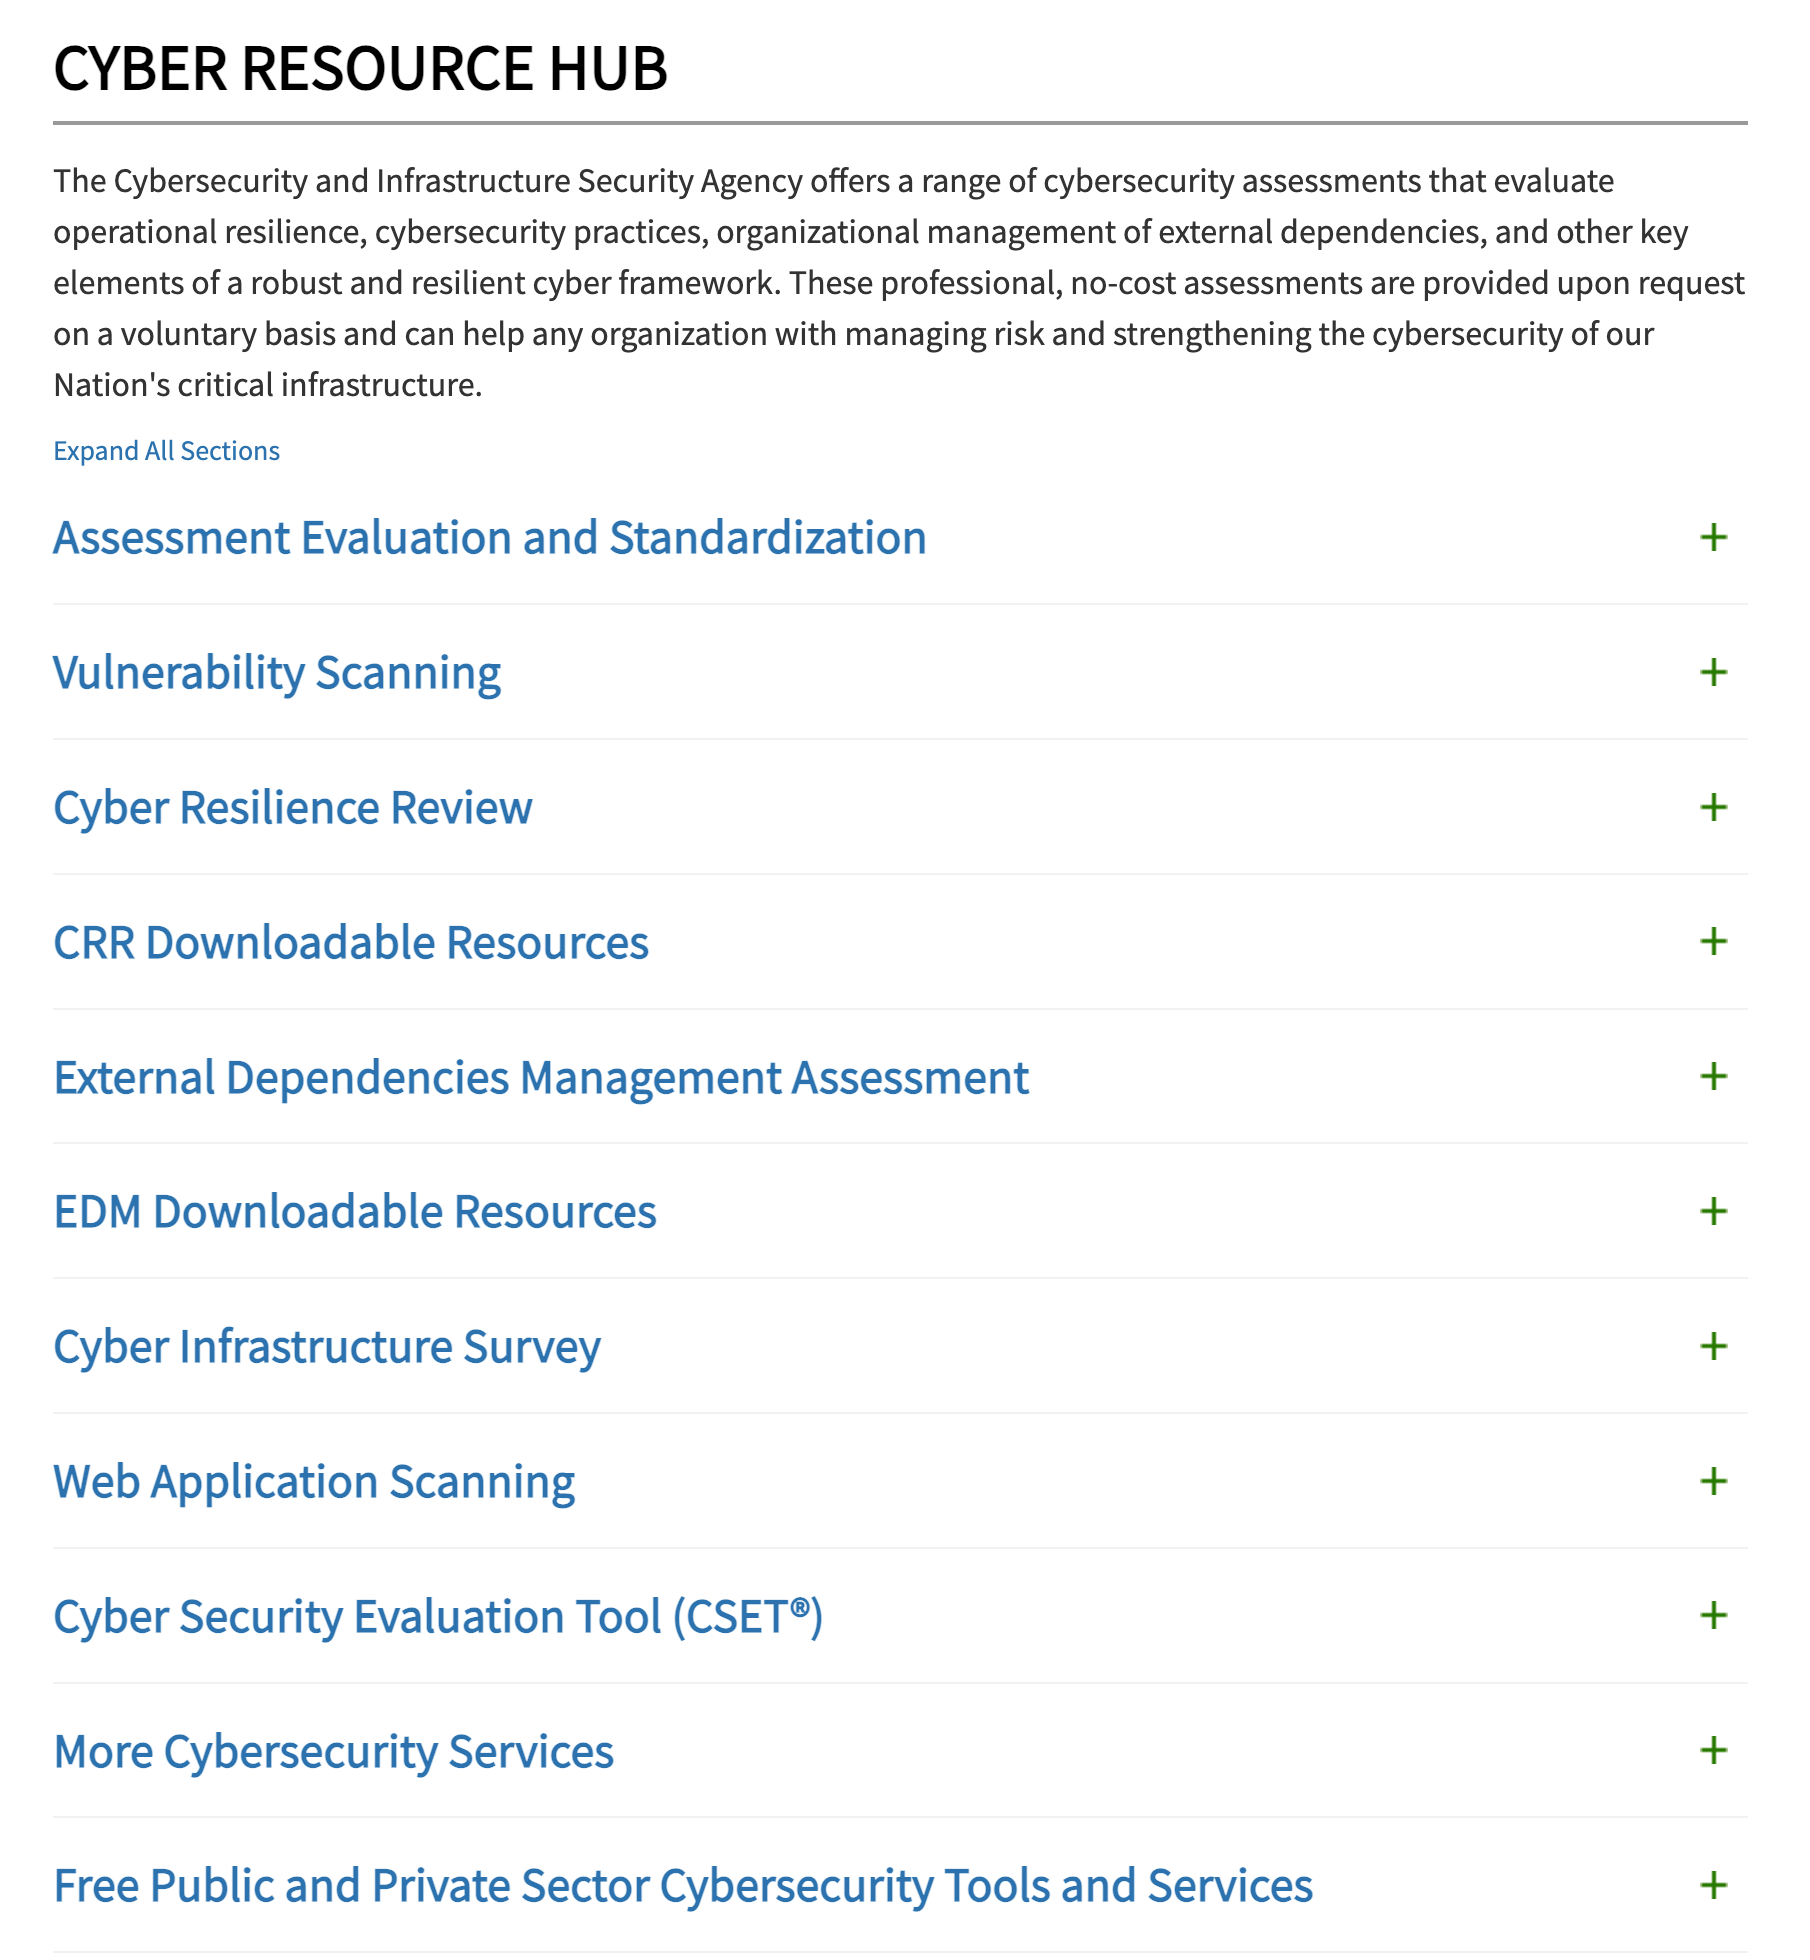Click the CRR Downloadable Resources heading

coord(350,942)
